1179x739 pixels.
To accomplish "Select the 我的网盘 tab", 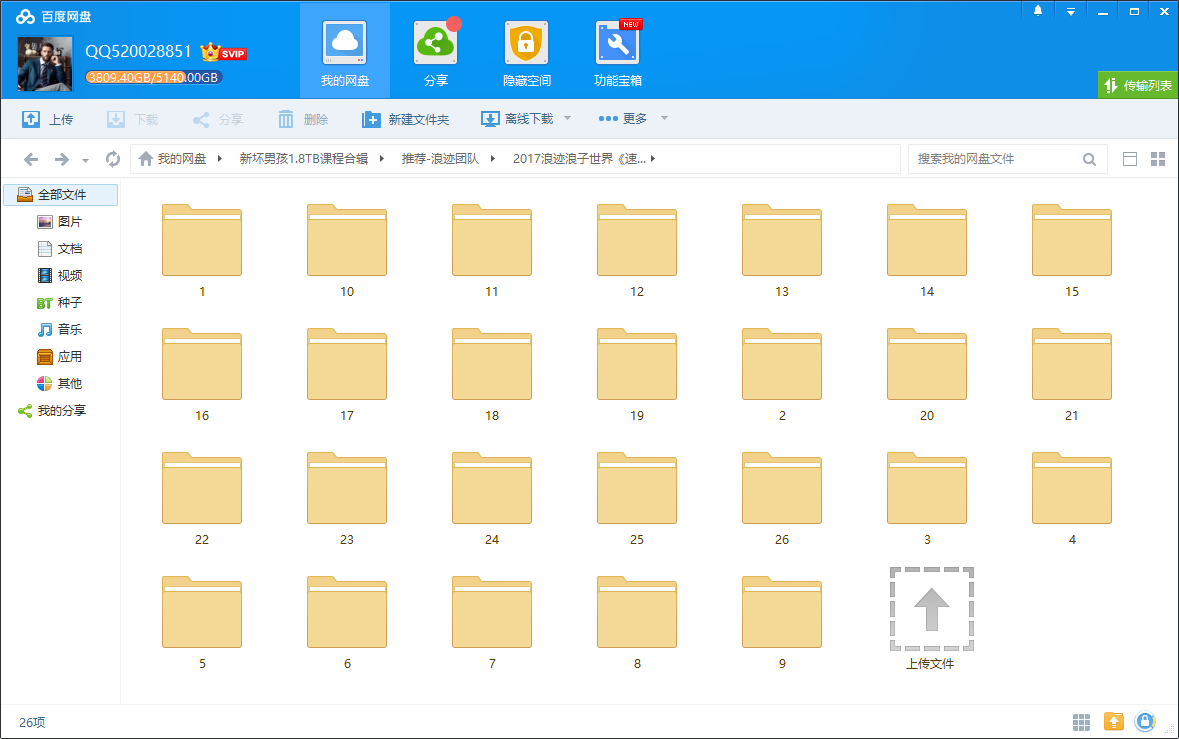I will tap(345, 50).
